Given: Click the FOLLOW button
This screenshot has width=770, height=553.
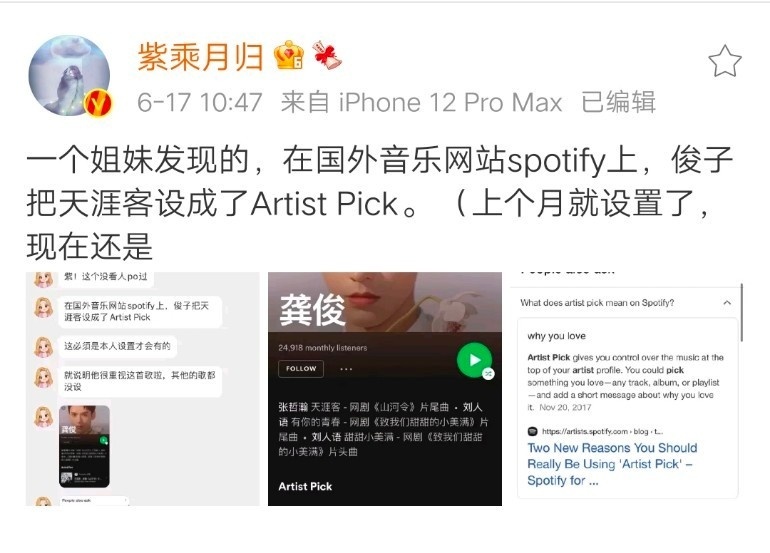Looking at the screenshot, I should tap(301, 369).
